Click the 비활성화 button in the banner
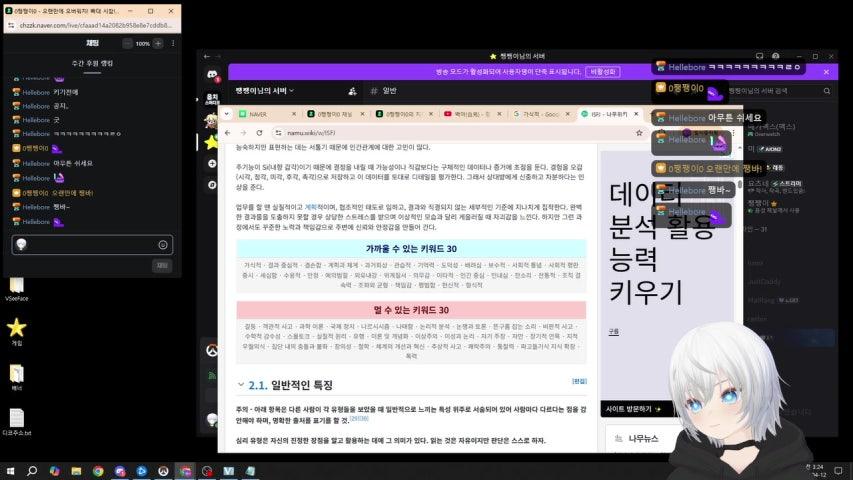This screenshot has width=853, height=480. pos(604,72)
